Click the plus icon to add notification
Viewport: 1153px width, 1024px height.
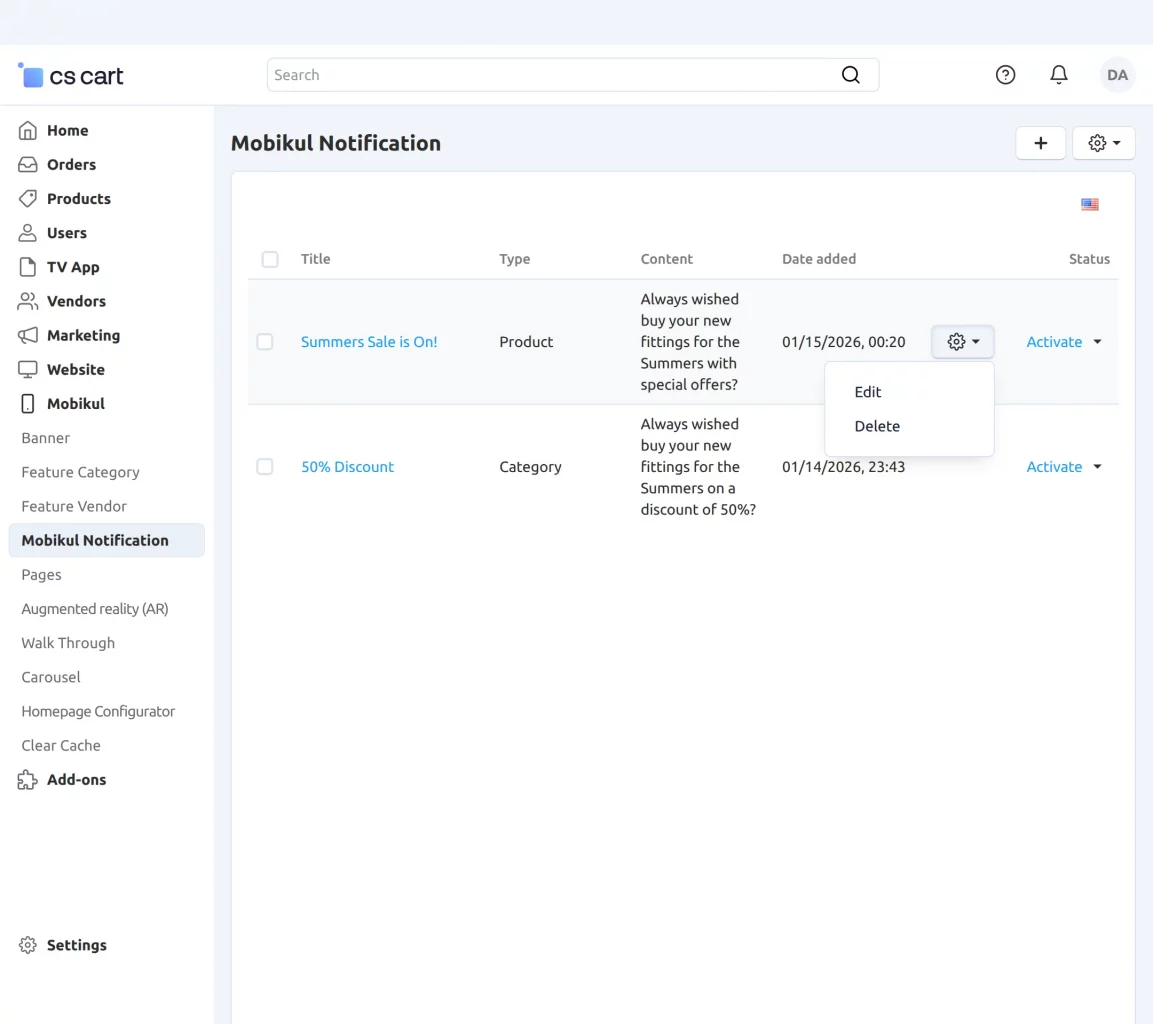click(1040, 143)
